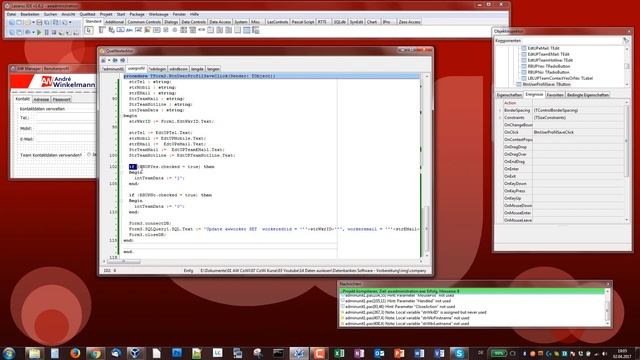Click the message 'Local variable strWkrID is assigned but never used'
The image size is (640, 360).
point(416,312)
